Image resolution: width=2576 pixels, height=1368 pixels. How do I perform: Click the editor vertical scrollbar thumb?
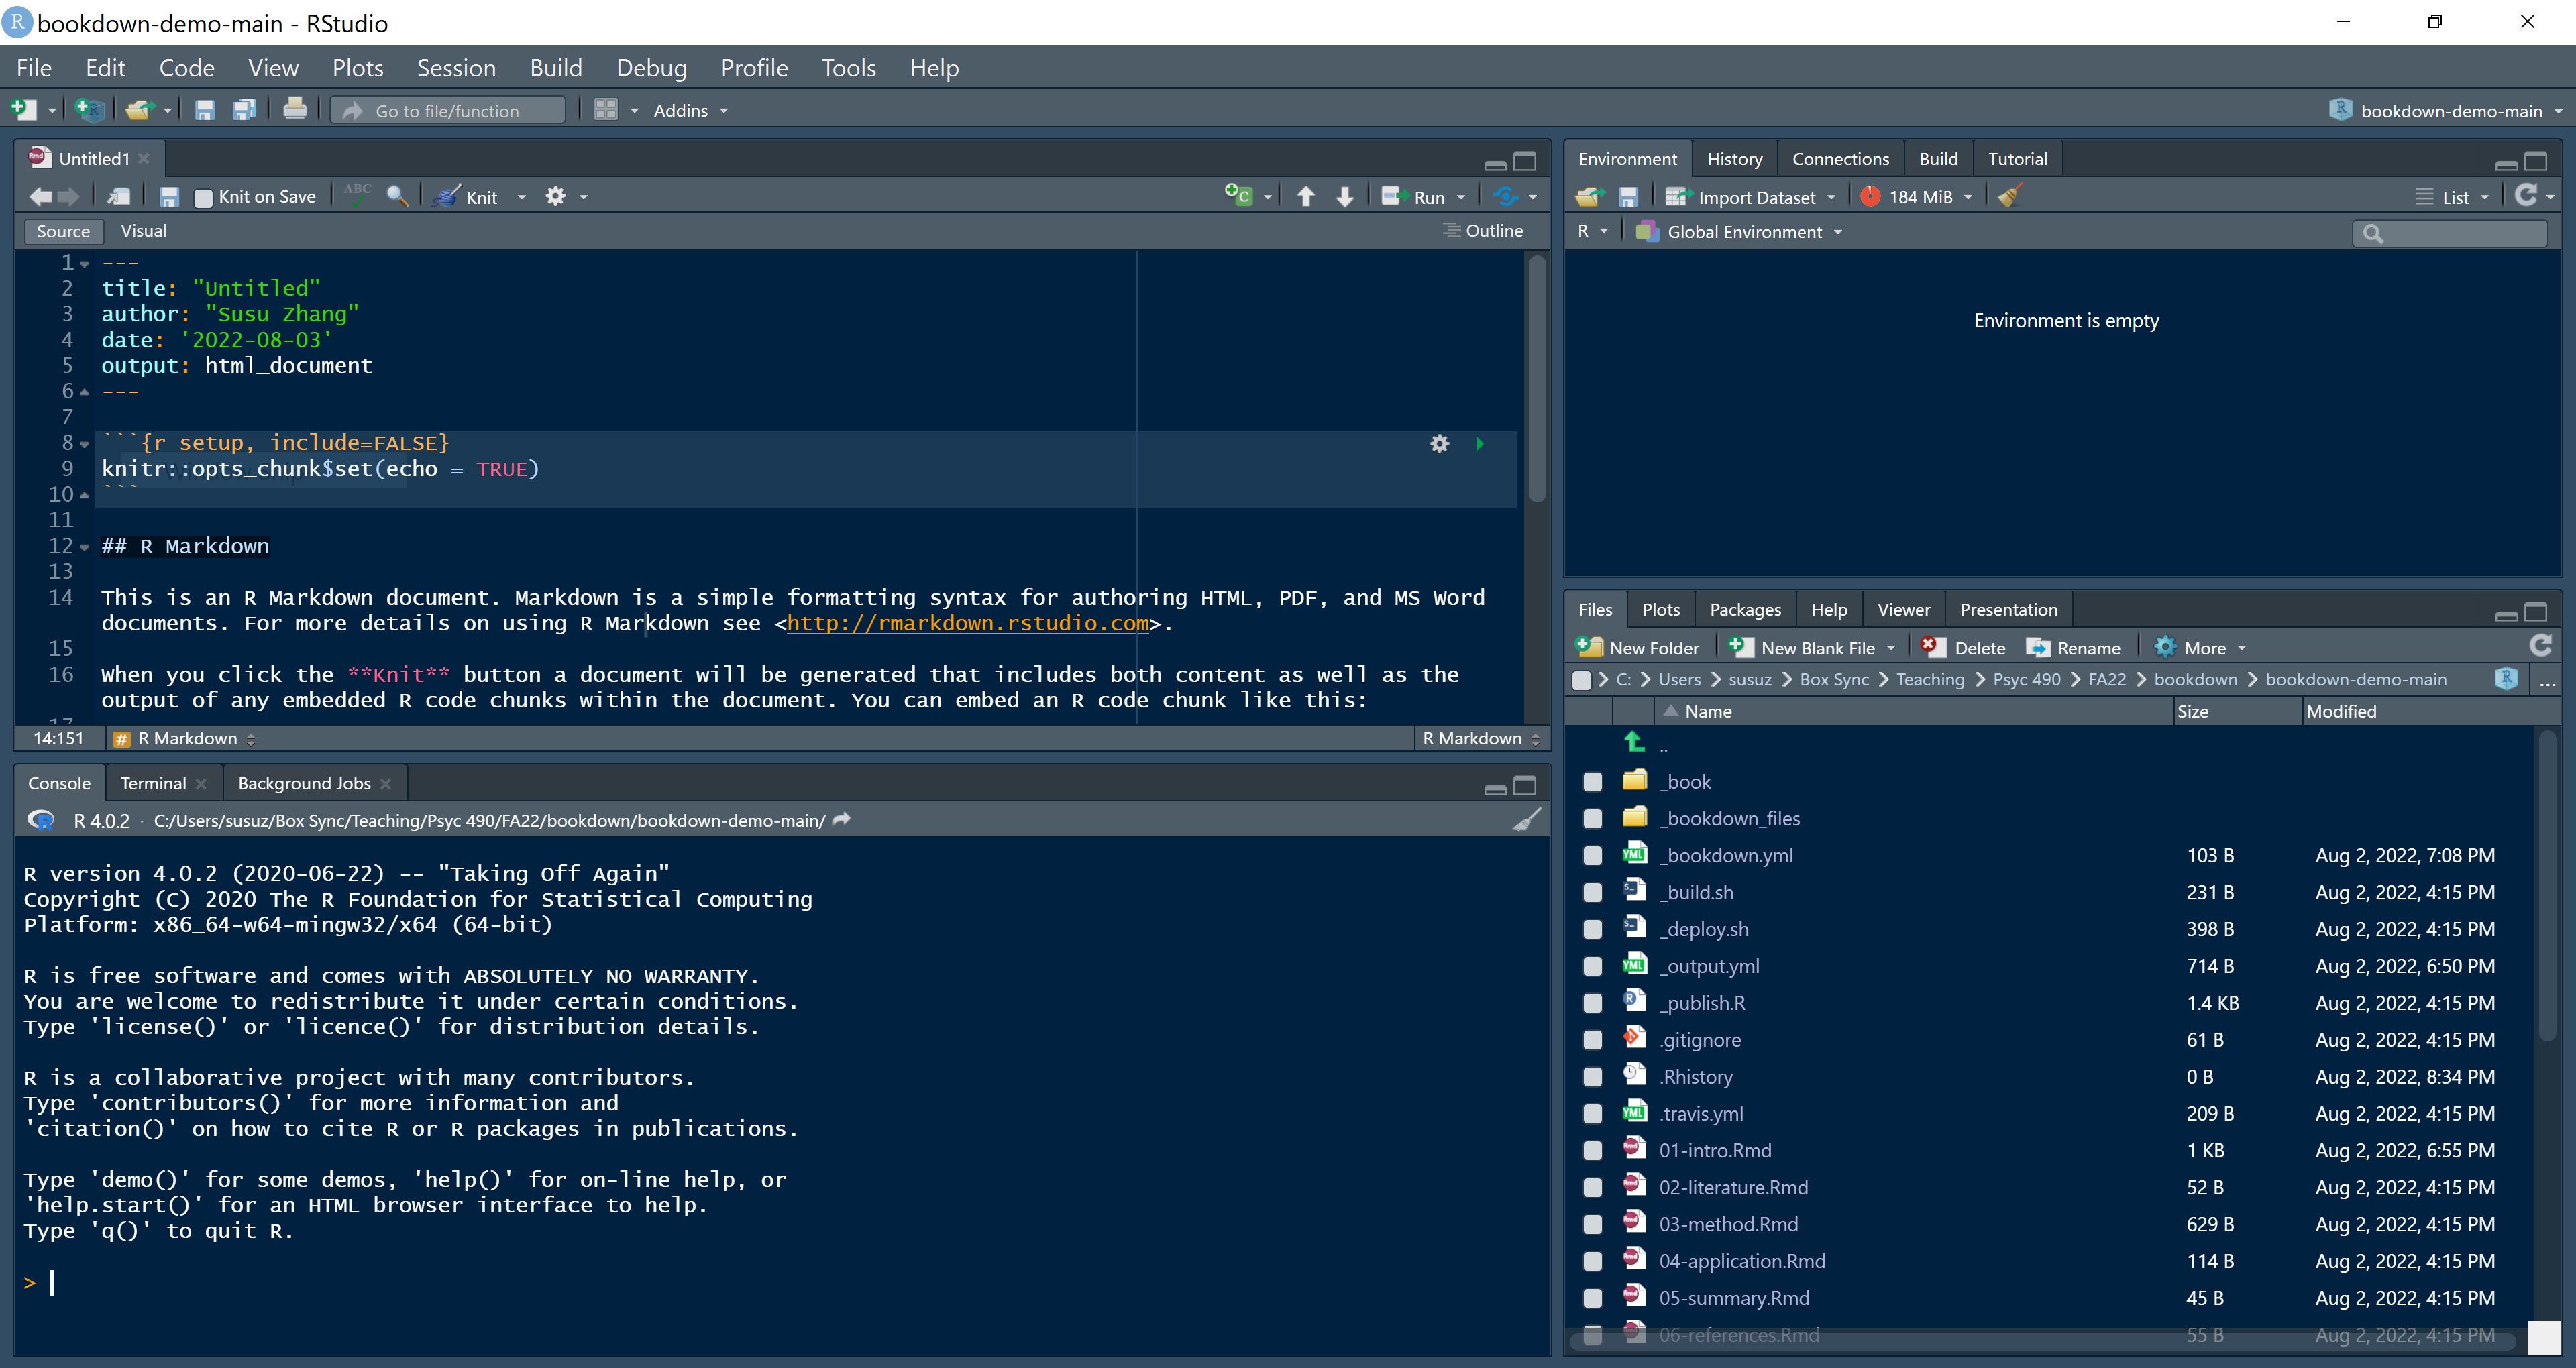click(1536, 380)
